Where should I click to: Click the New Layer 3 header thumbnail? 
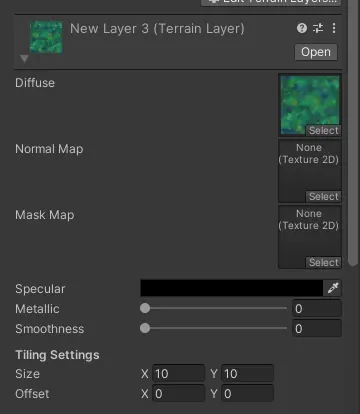[x=46, y=37]
